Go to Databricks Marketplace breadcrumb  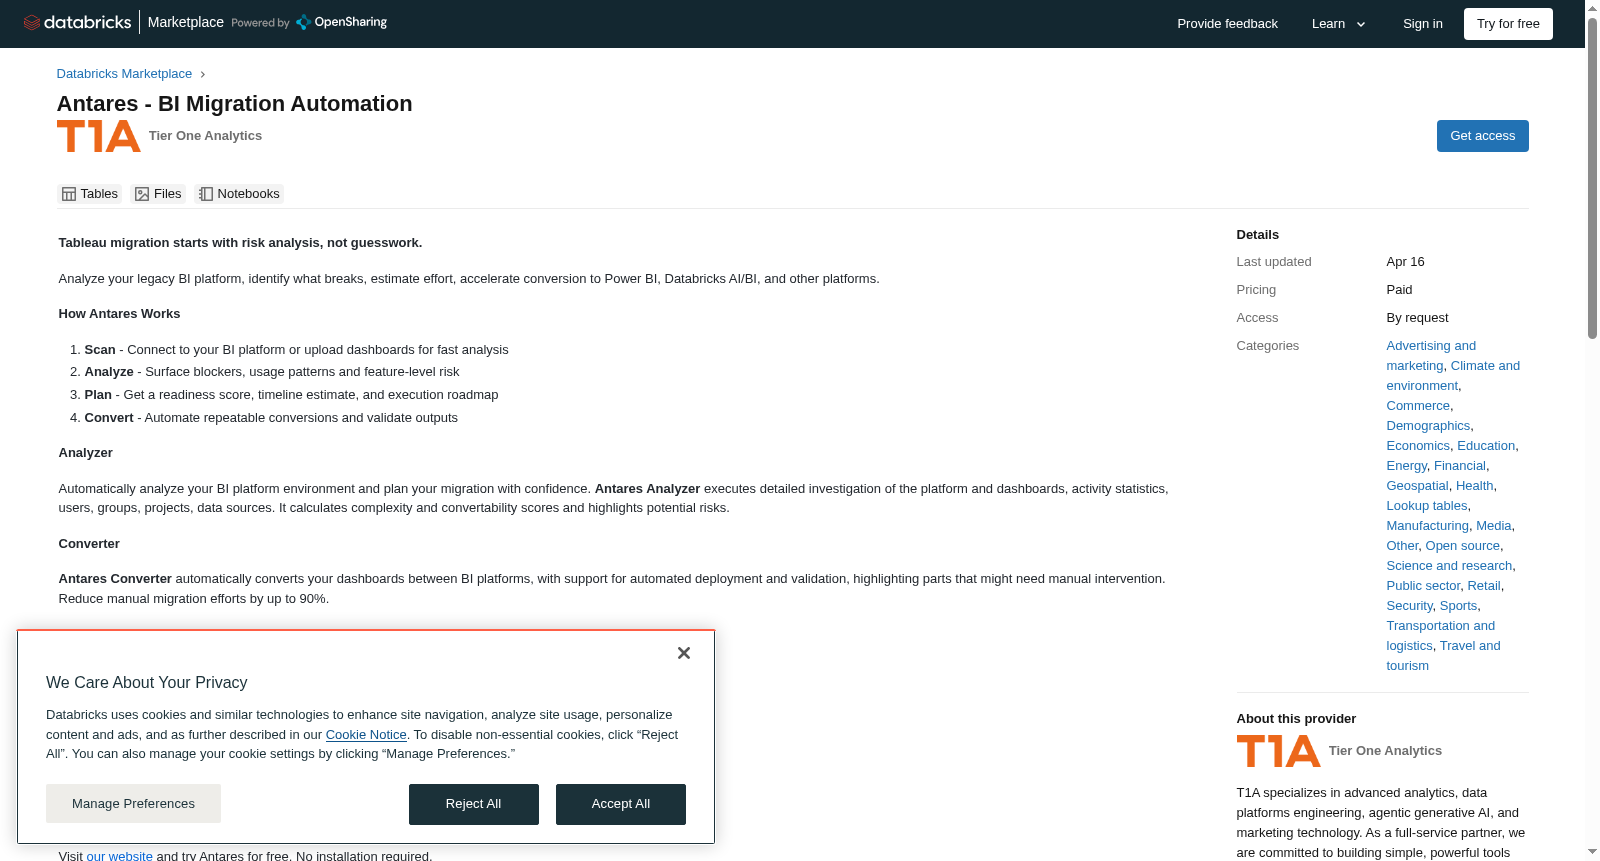pos(124,74)
